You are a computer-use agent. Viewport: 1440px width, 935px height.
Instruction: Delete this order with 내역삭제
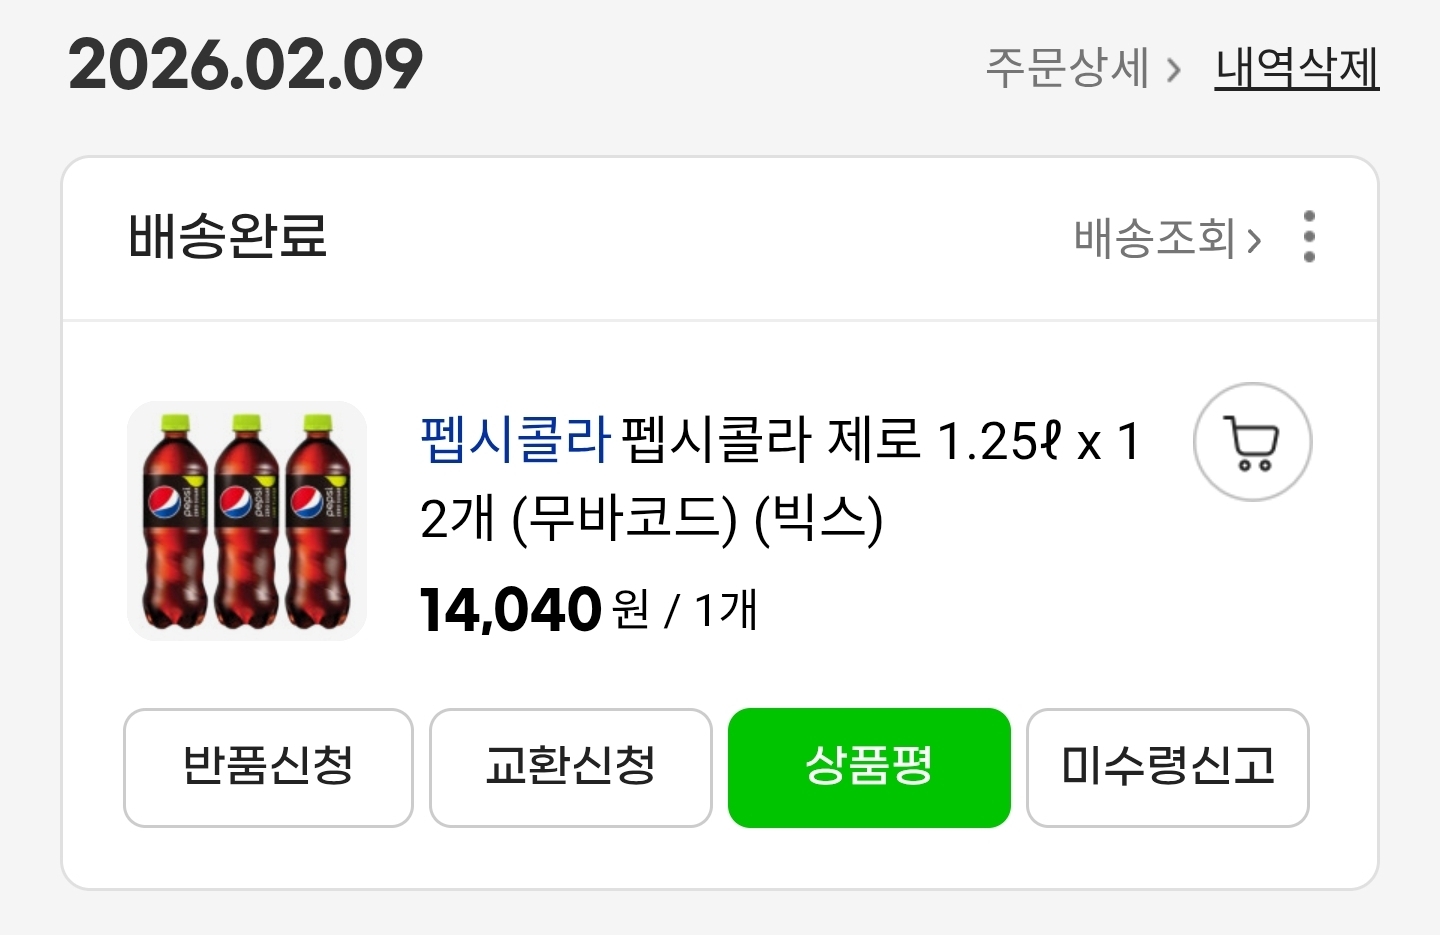1296,68
